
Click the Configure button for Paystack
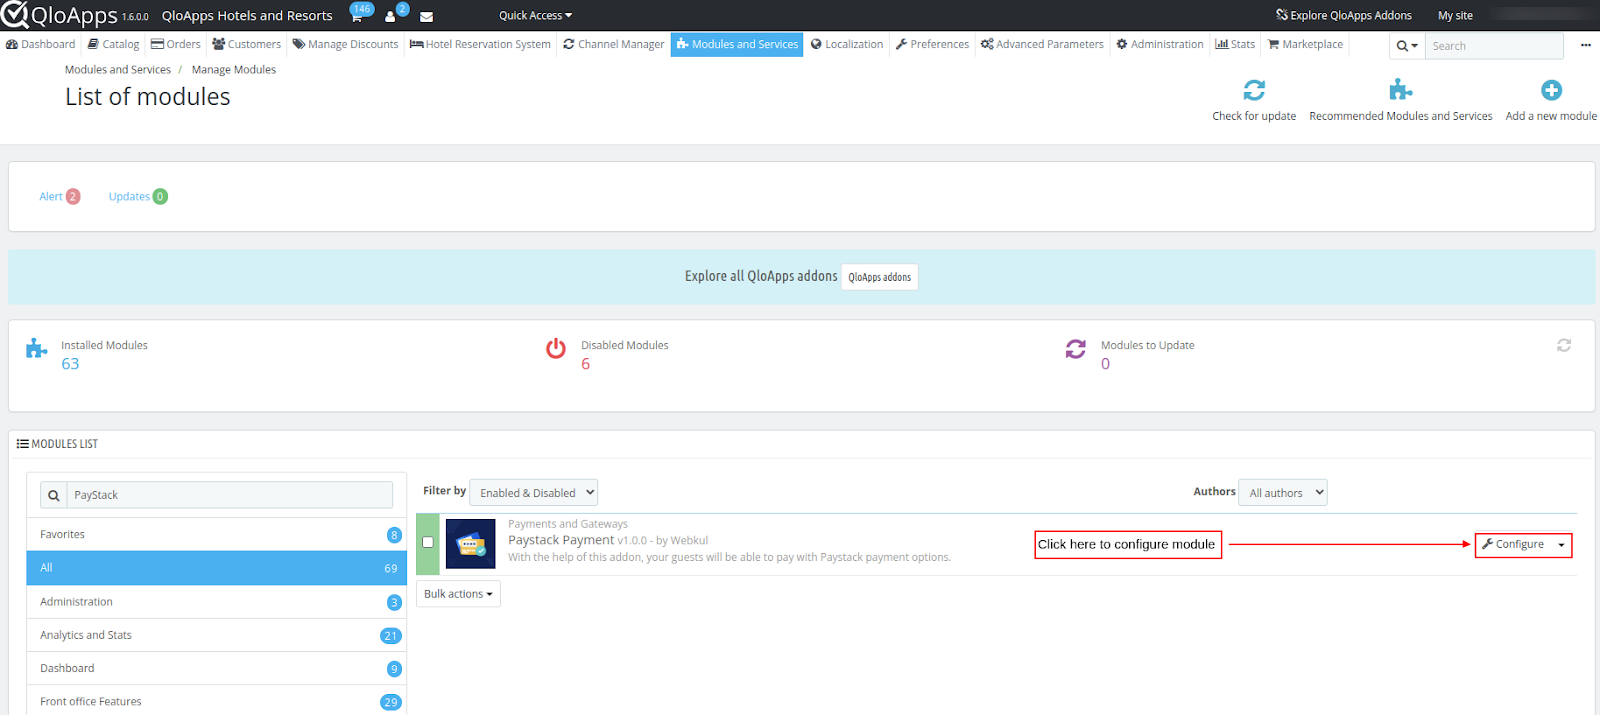pos(1513,545)
